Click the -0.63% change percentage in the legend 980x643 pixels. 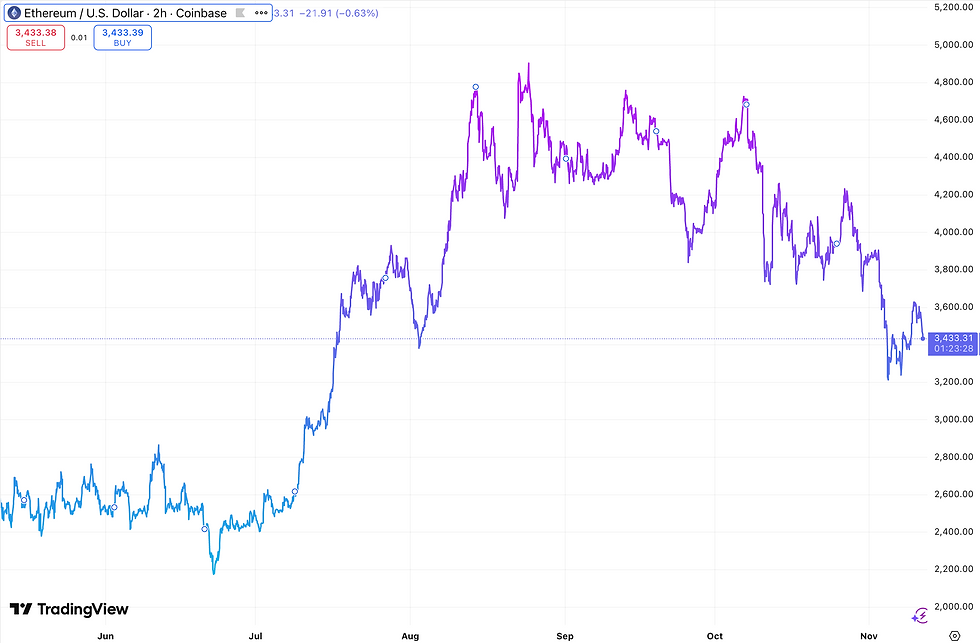tap(355, 13)
